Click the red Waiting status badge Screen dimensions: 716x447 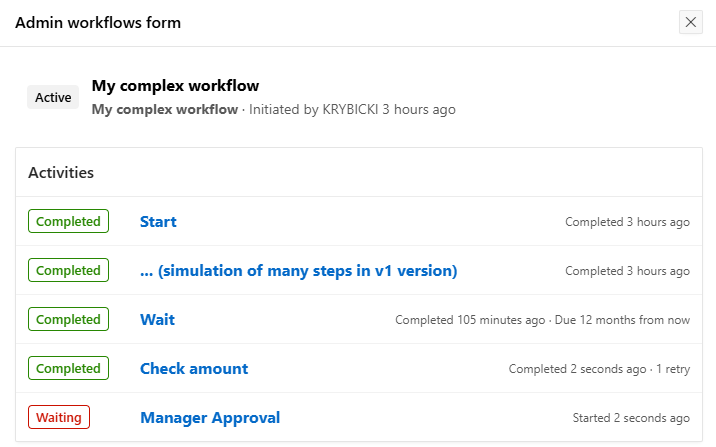tap(59, 418)
